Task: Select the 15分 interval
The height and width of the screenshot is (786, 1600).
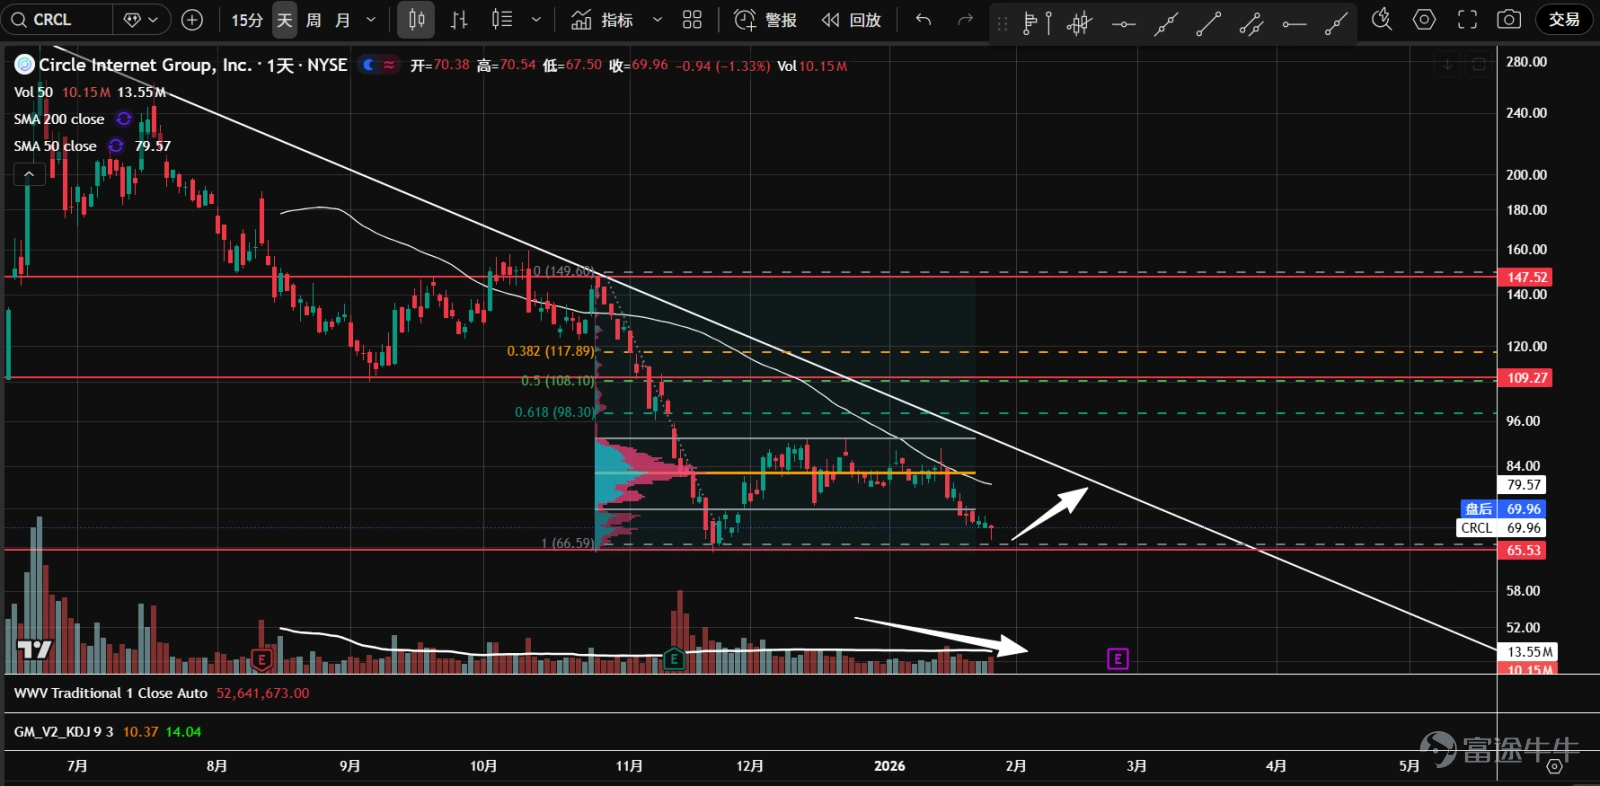Action: tap(247, 20)
